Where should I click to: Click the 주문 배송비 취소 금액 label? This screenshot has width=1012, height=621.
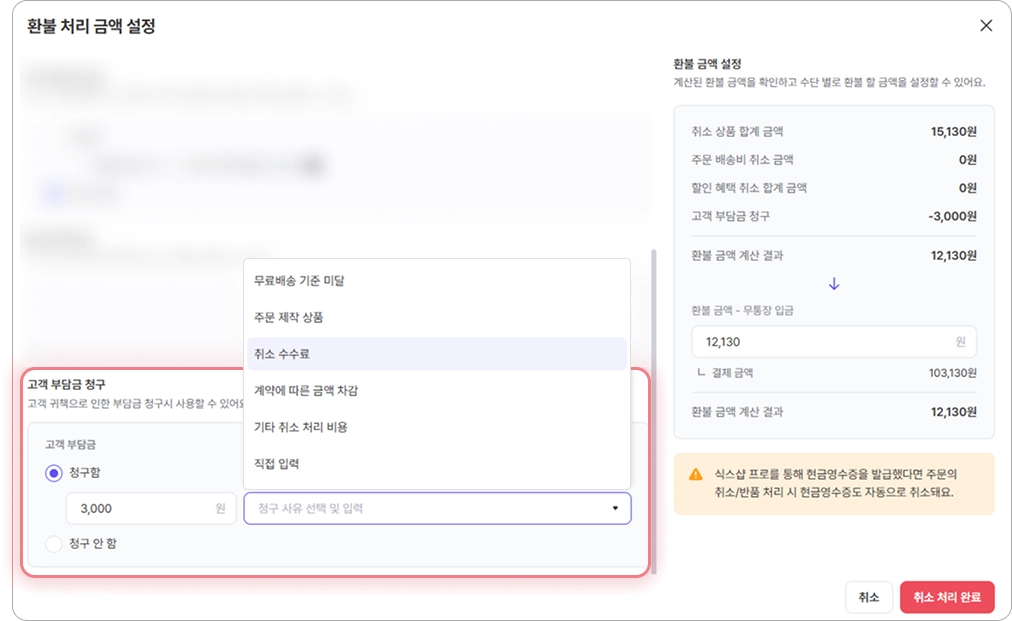[x=742, y=160]
